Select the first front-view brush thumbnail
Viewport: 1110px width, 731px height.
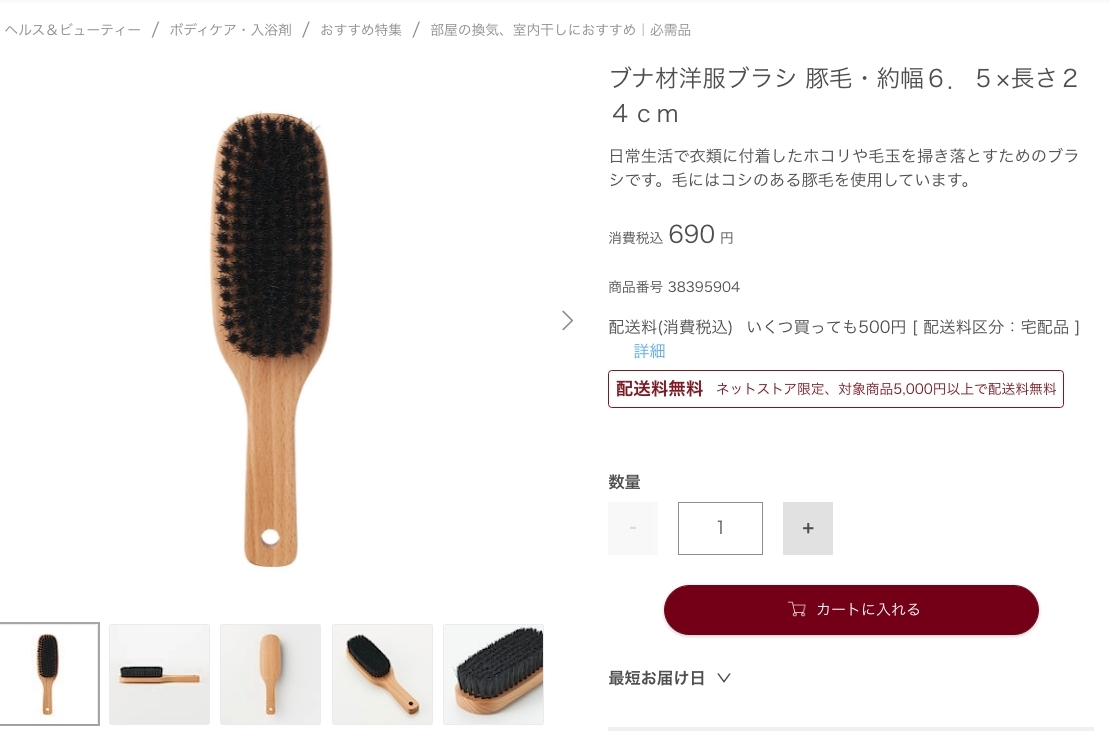click(49, 674)
